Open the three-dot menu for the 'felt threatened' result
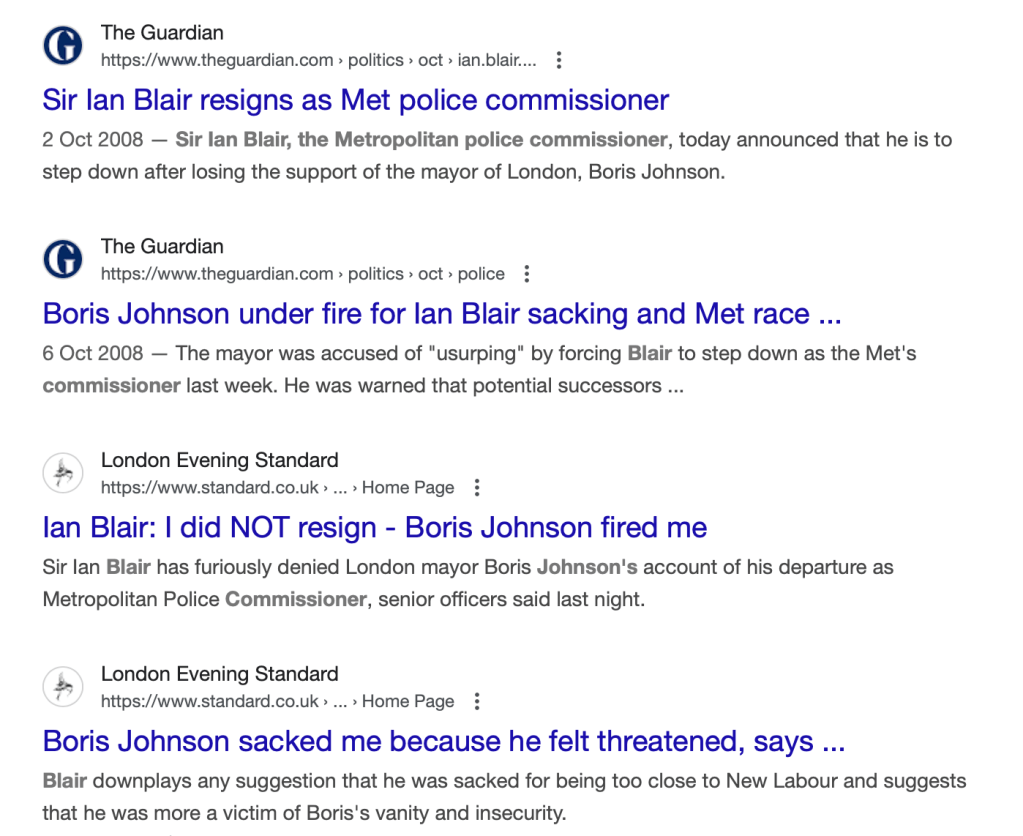This screenshot has height=836, width=1023. 477,701
